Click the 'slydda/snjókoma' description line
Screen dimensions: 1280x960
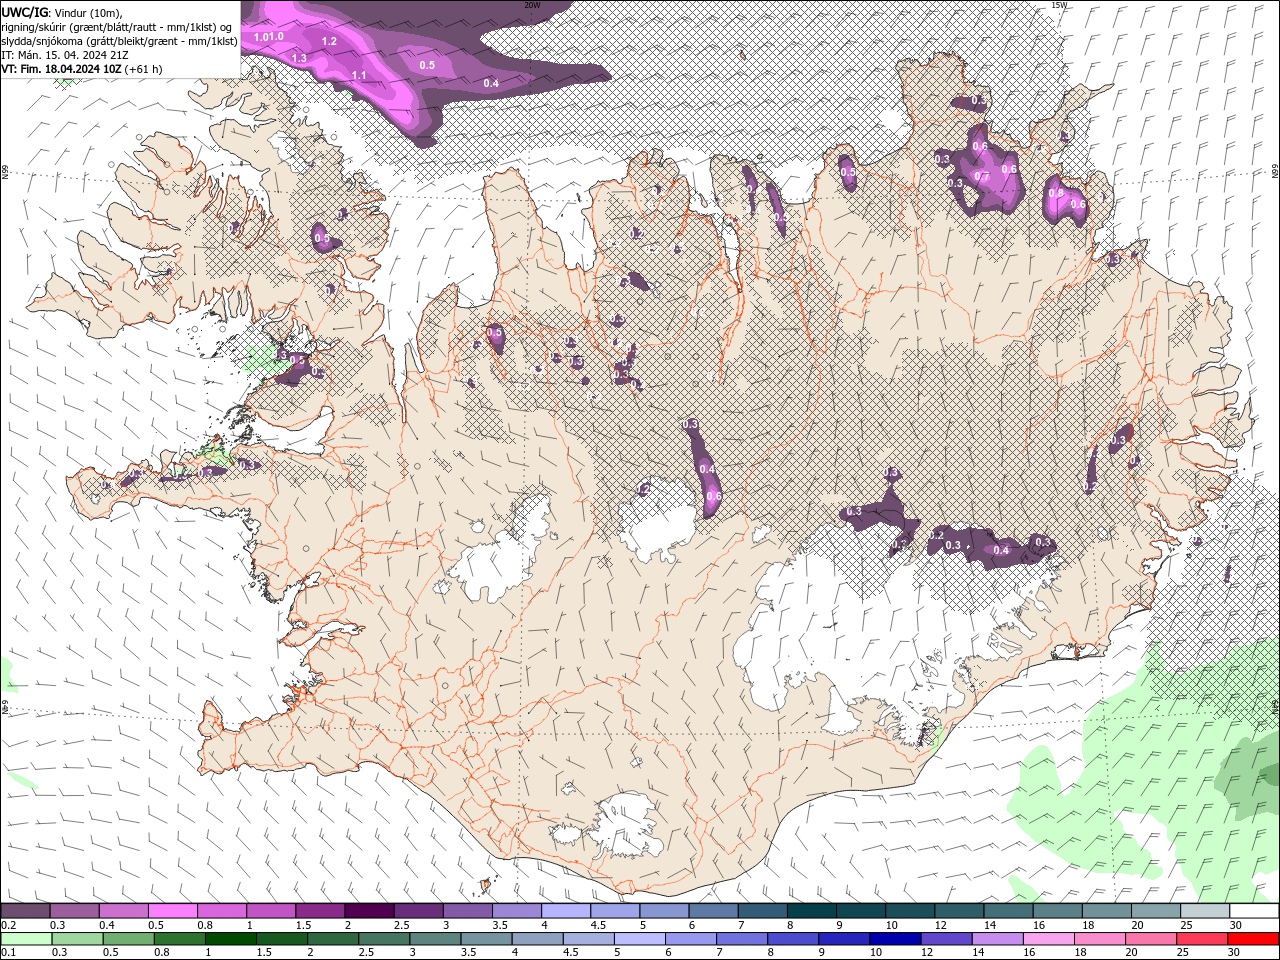click(119, 41)
